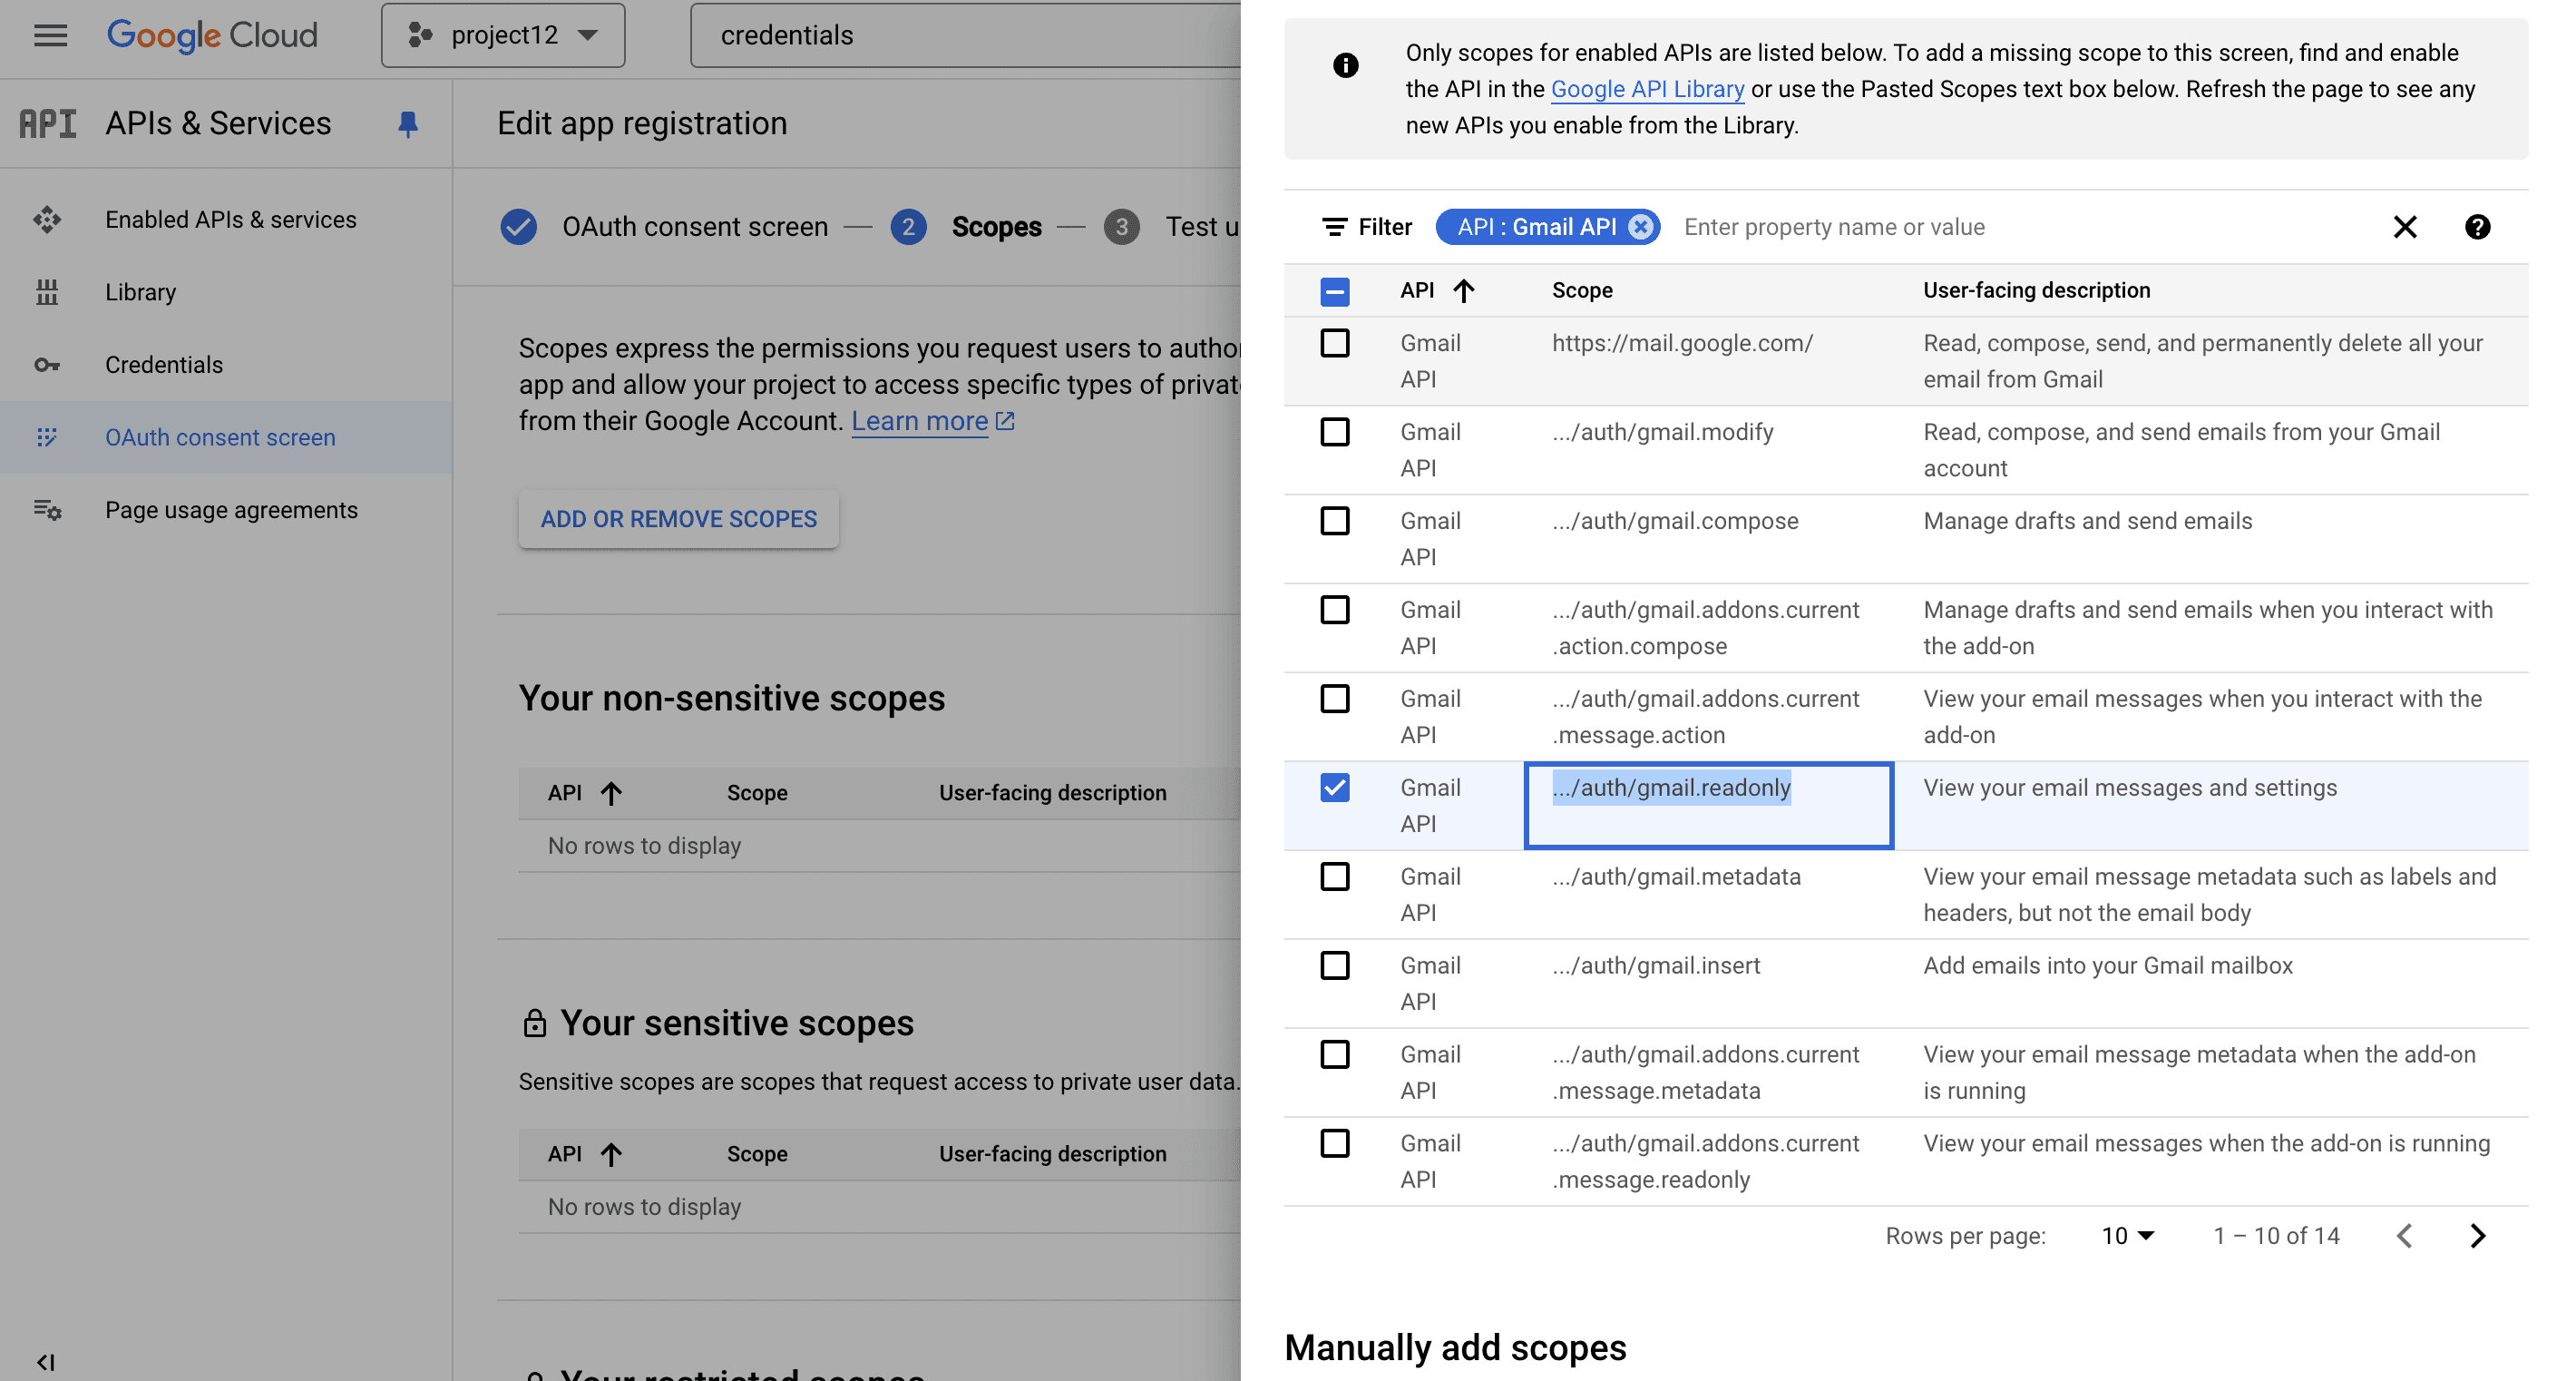Check the addons.current.action.compose scope

coord(1334,610)
